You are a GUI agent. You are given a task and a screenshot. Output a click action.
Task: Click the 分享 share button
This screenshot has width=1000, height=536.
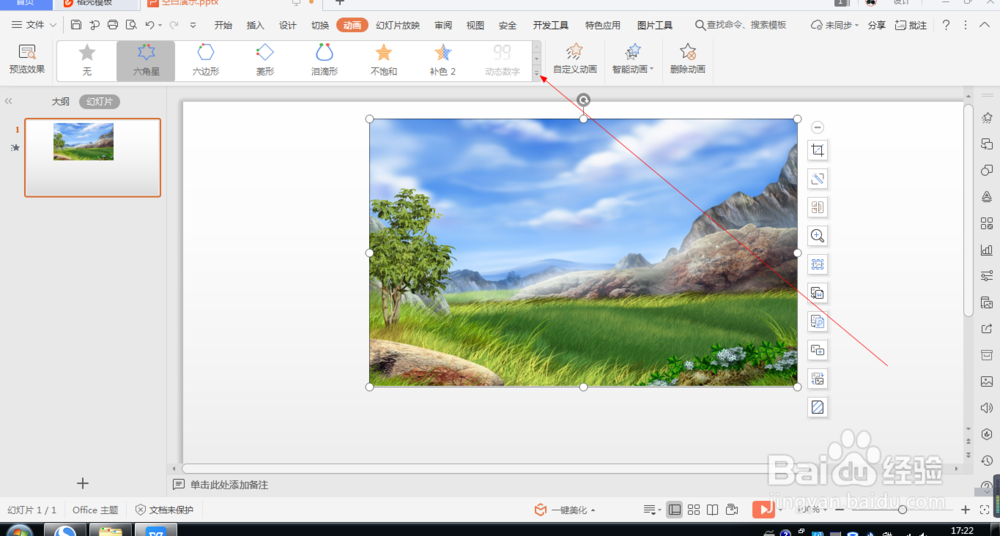876,25
